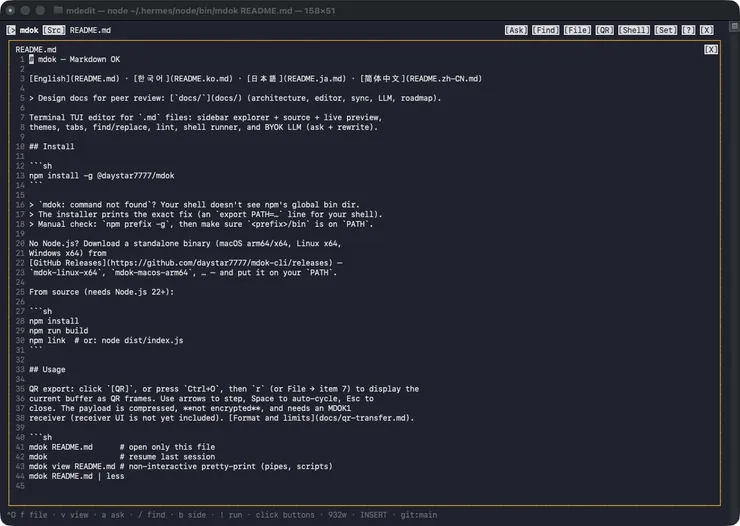Click the terminal window title text

(x=201, y=10)
